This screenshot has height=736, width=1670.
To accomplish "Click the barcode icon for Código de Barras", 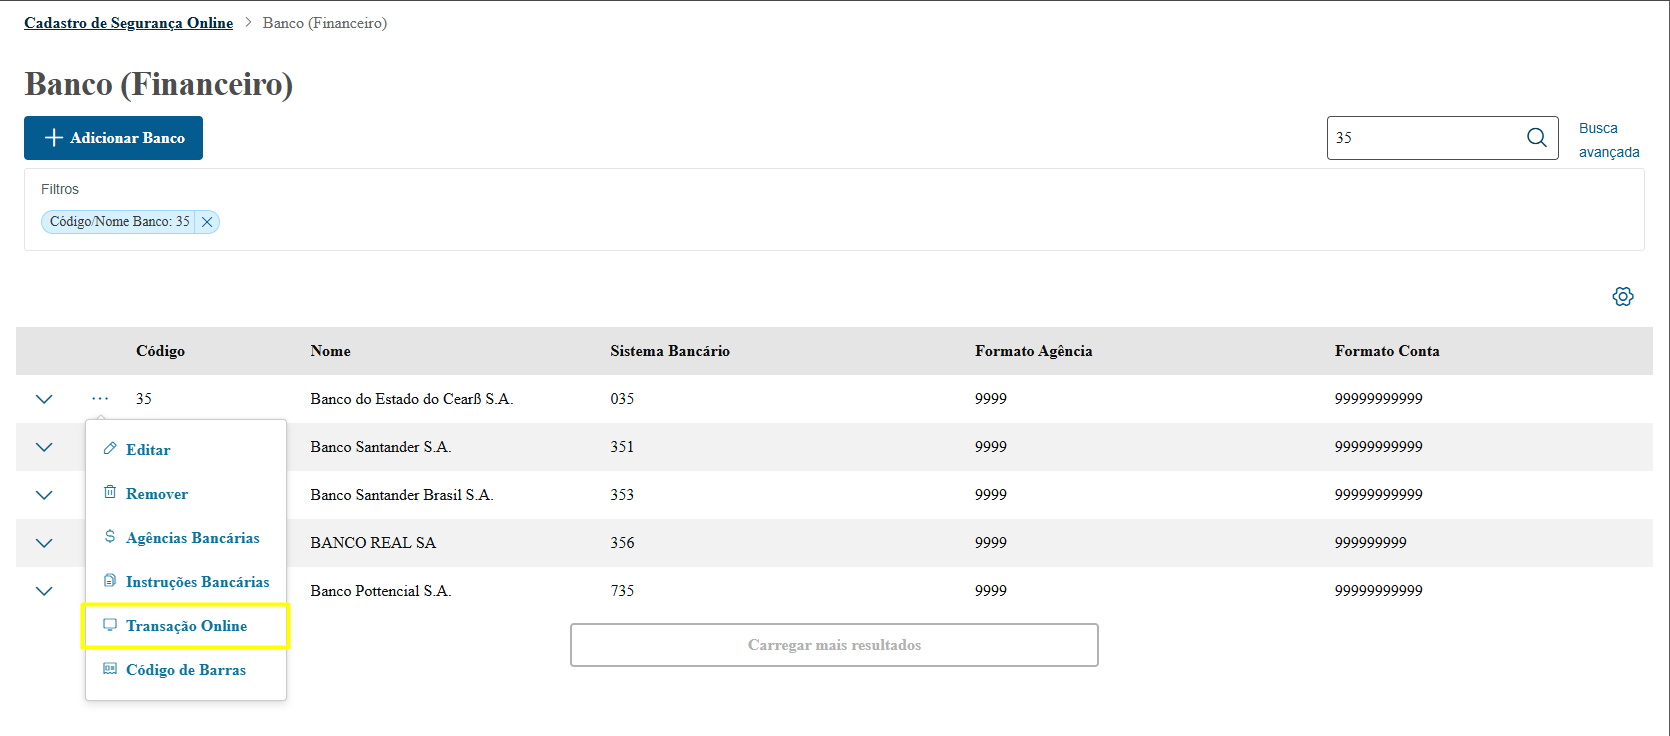I will (x=110, y=669).
